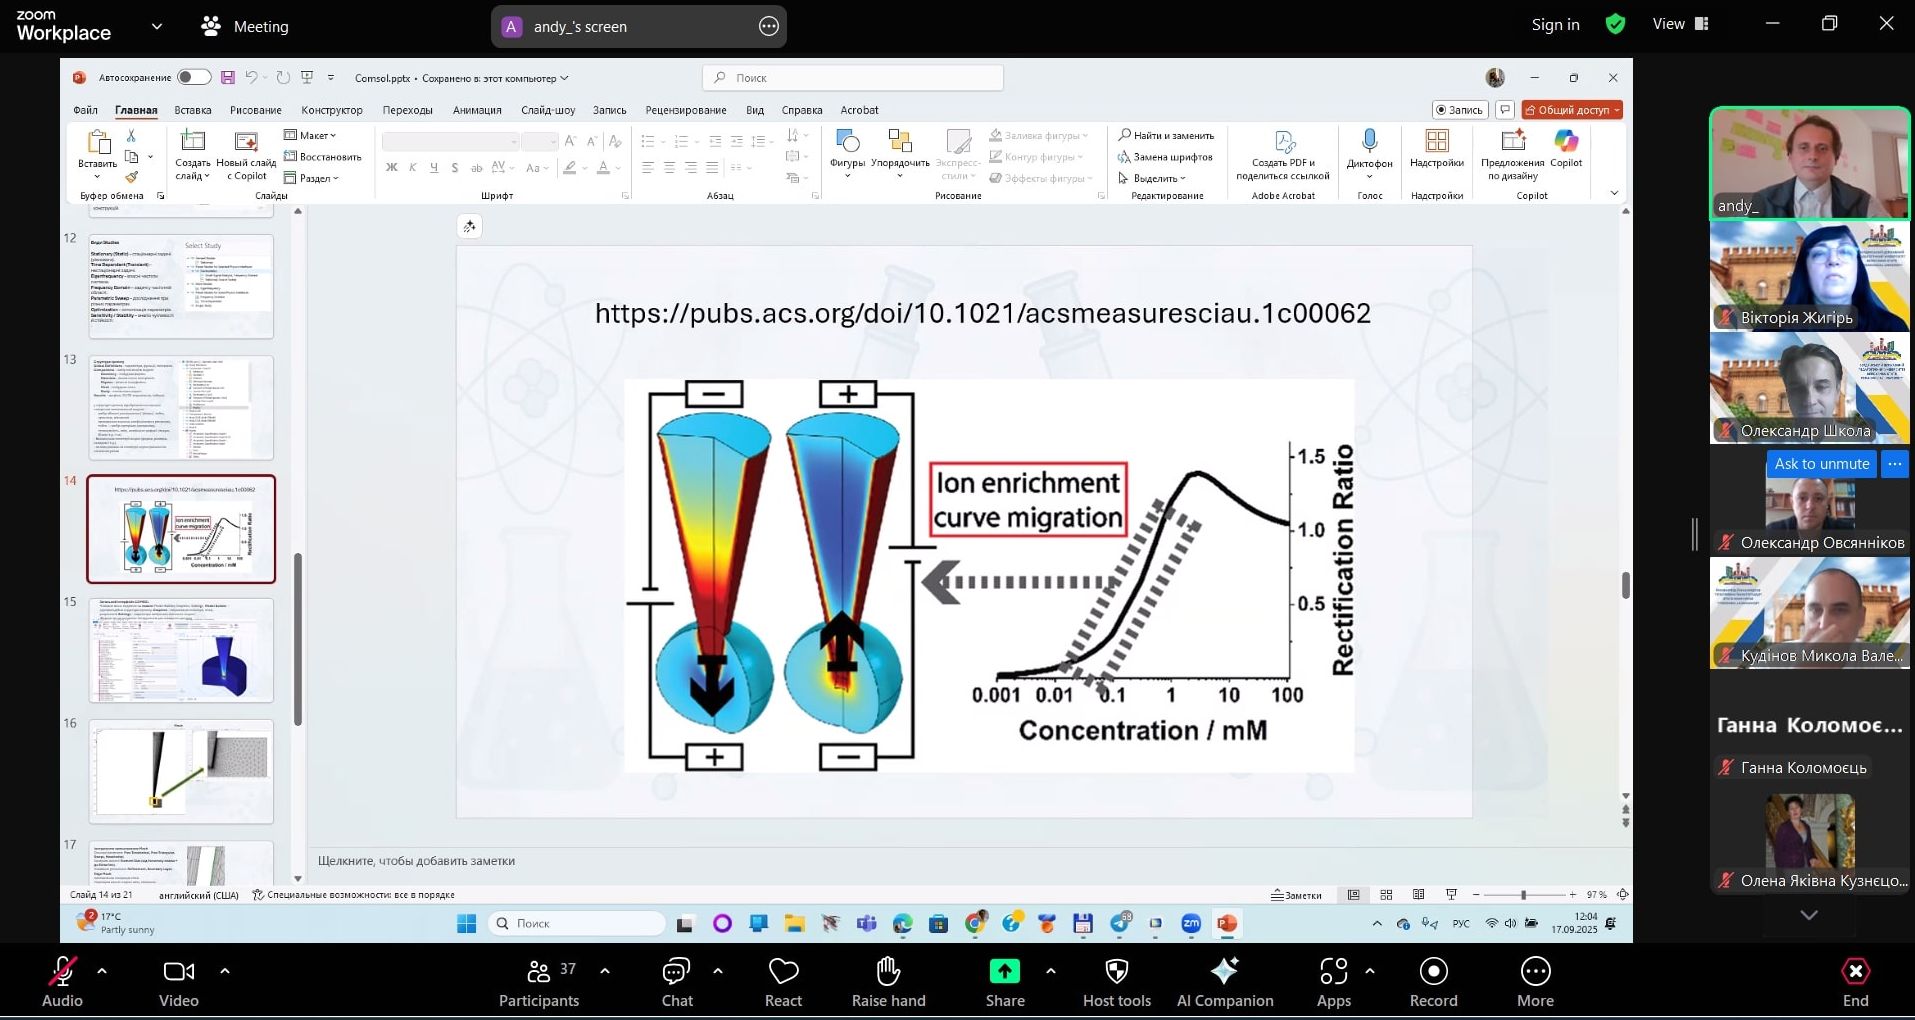
Task: Switch to the Слайд-шоу tab
Action: point(548,110)
